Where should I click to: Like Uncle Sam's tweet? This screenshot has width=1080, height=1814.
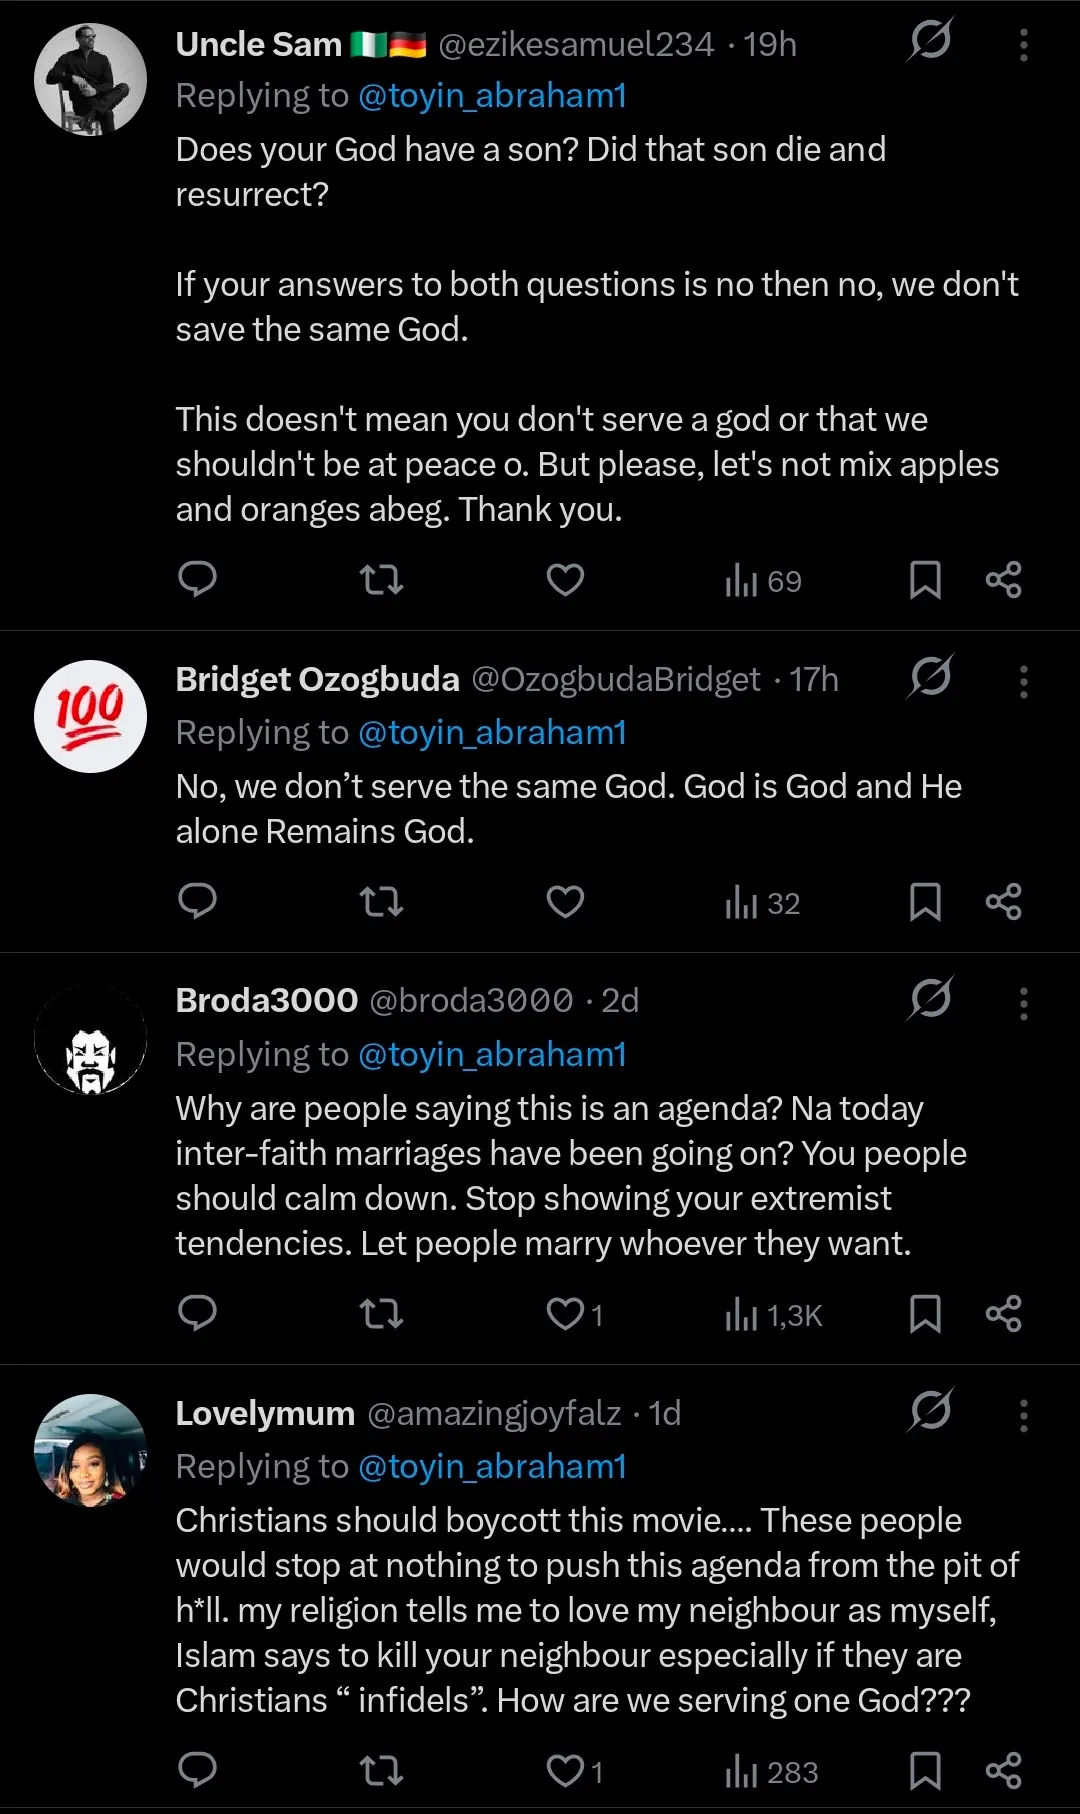click(565, 580)
